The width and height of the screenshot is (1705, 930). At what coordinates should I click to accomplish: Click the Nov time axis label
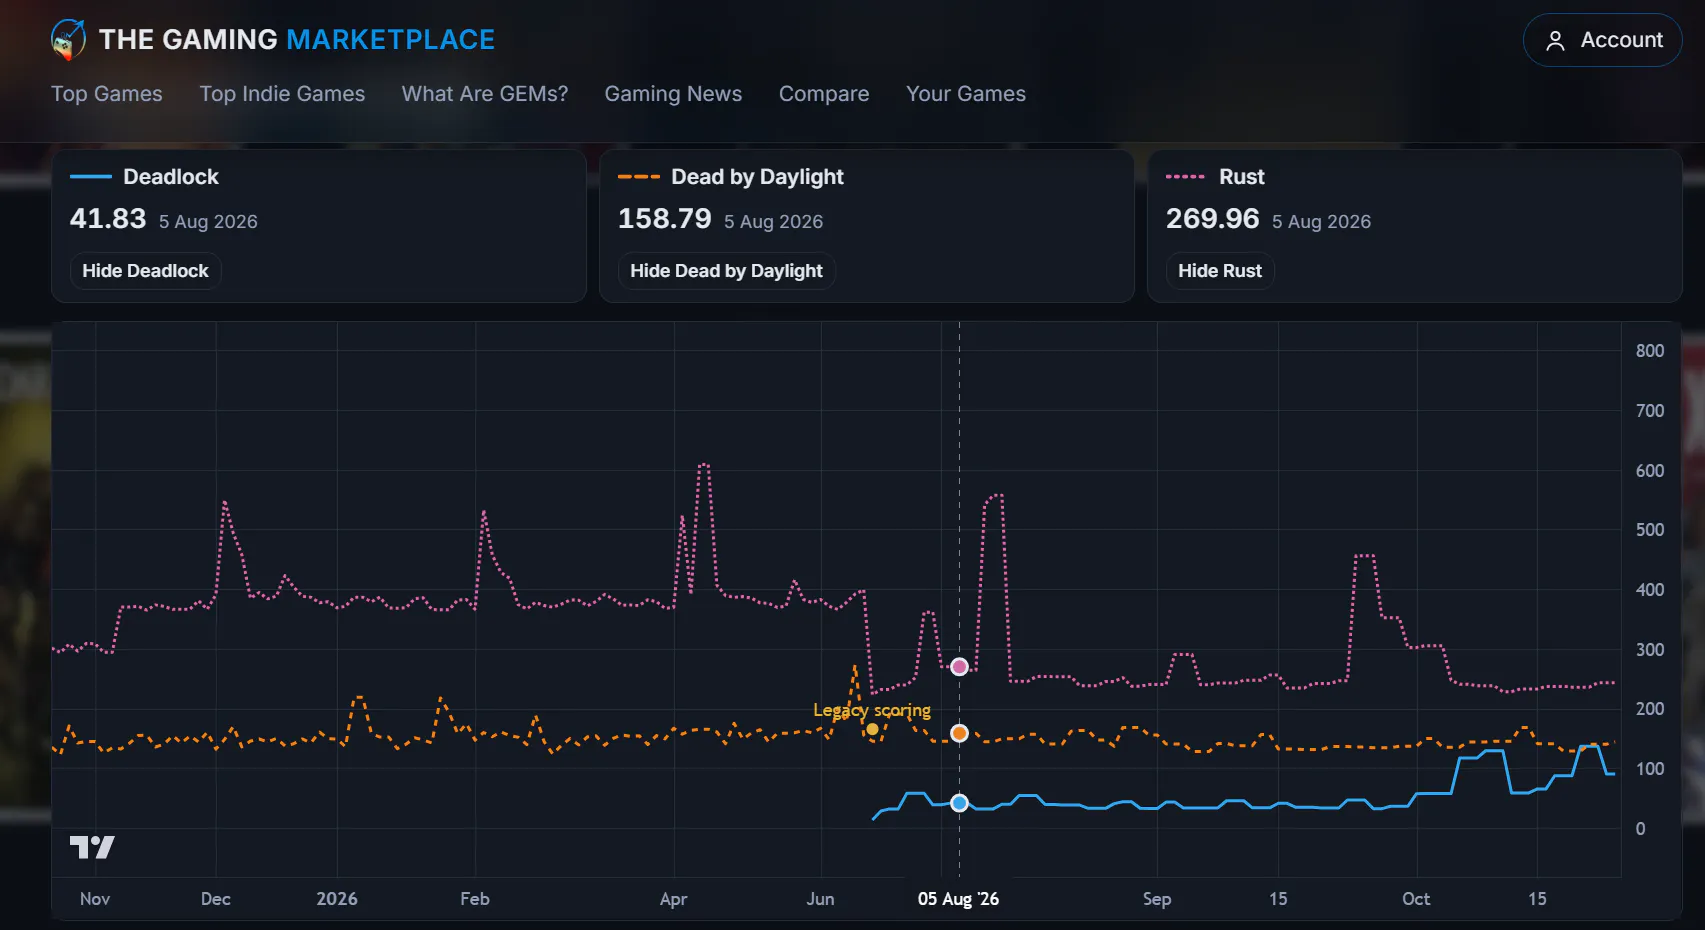[x=95, y=899]
